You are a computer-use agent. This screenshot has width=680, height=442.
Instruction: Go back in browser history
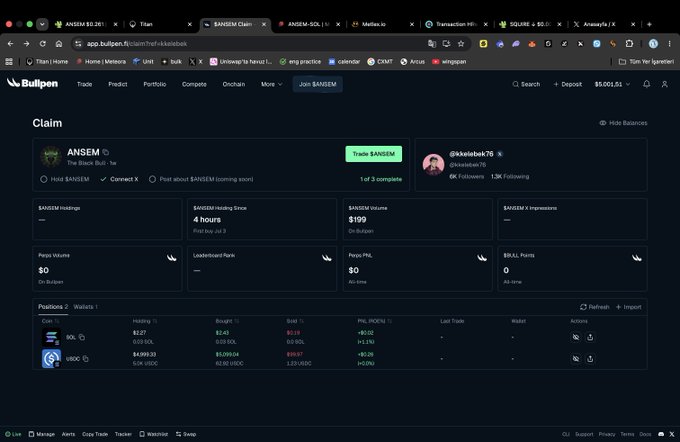[10, 43]
